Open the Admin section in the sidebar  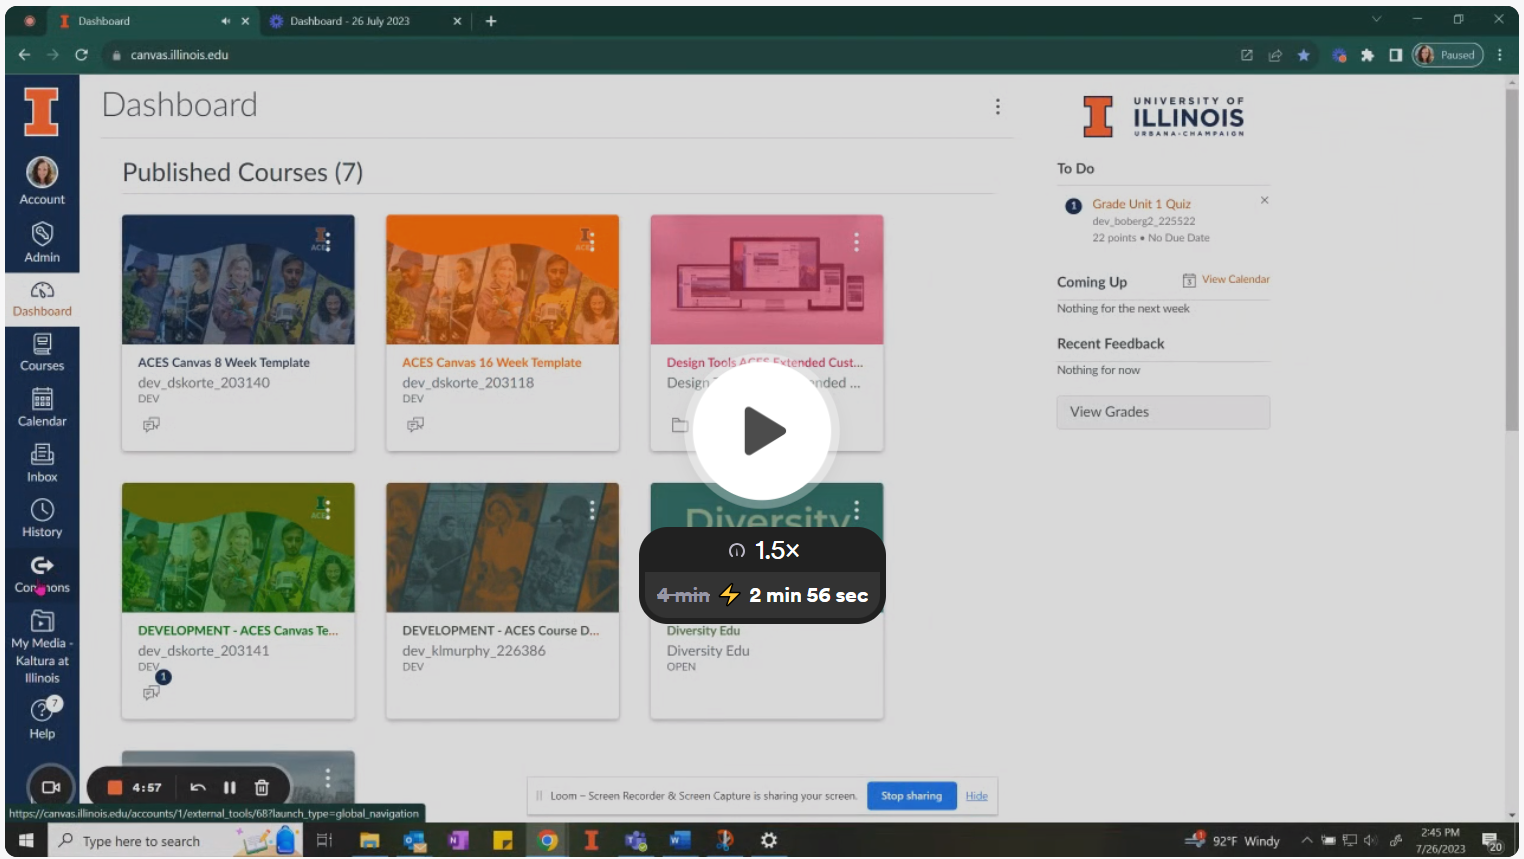point(42,243)
